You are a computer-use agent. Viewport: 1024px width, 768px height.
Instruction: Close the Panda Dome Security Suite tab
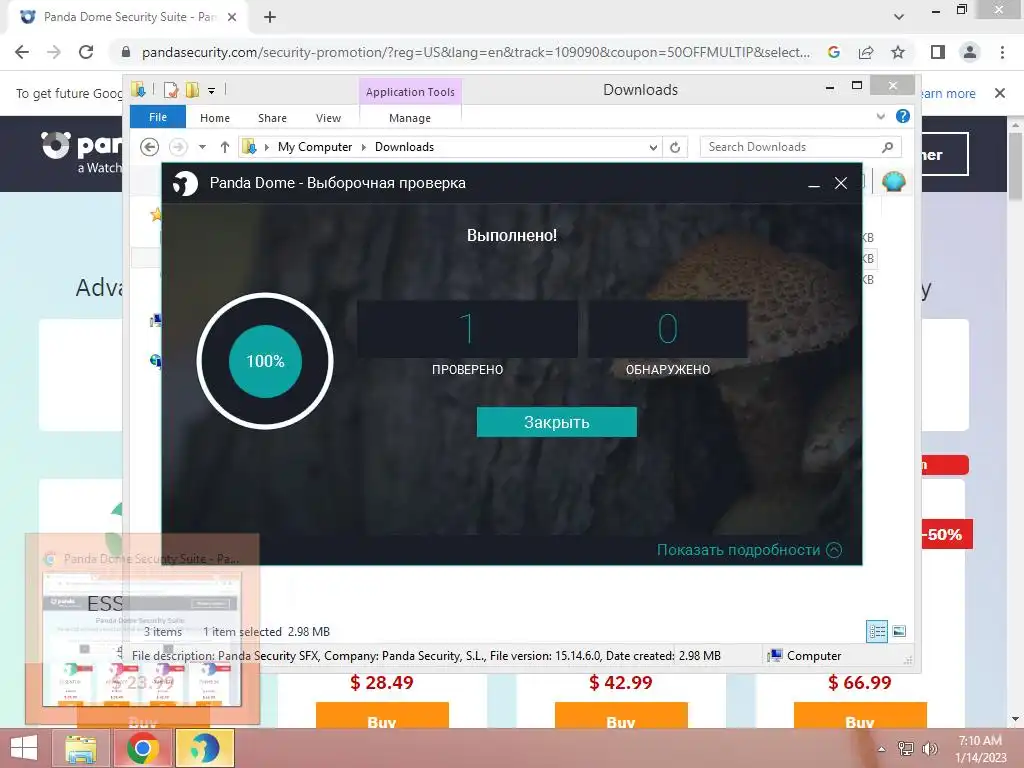click(x=232, y=17)
